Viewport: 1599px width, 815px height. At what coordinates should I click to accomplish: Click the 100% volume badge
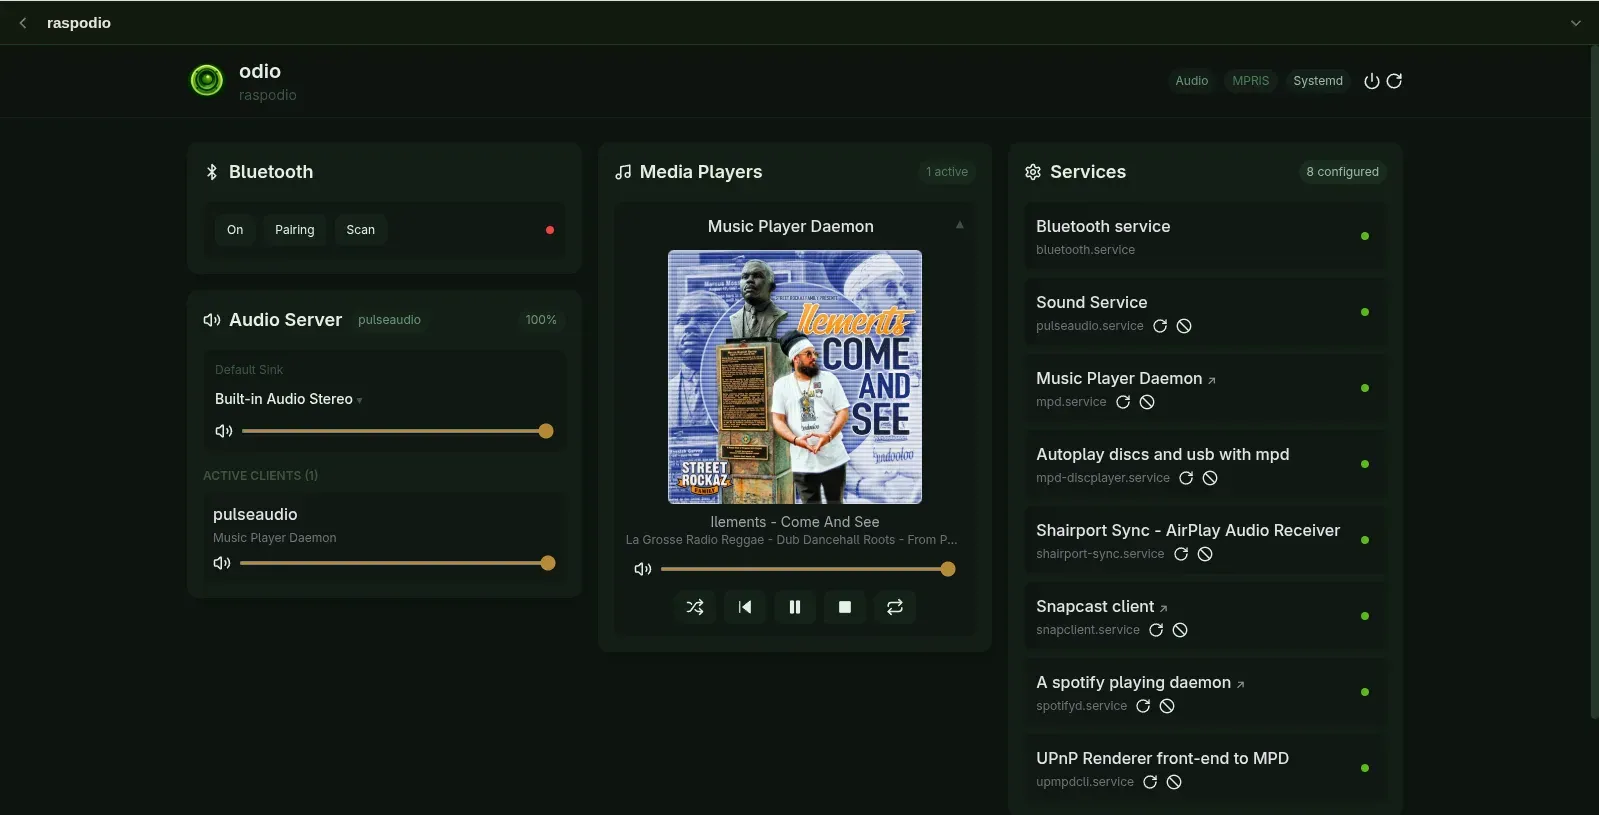click(541, 320)
